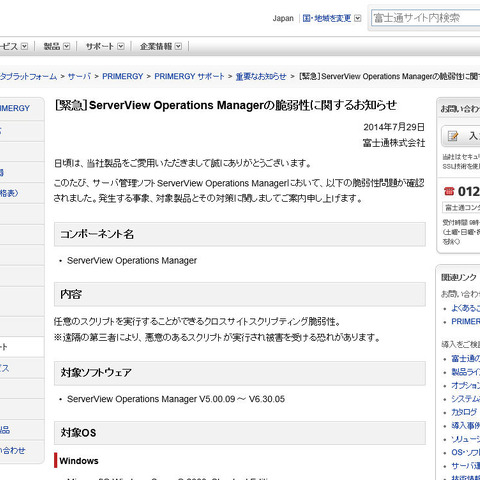Expand the arrow icon beside ビス menu

[24, 46]
